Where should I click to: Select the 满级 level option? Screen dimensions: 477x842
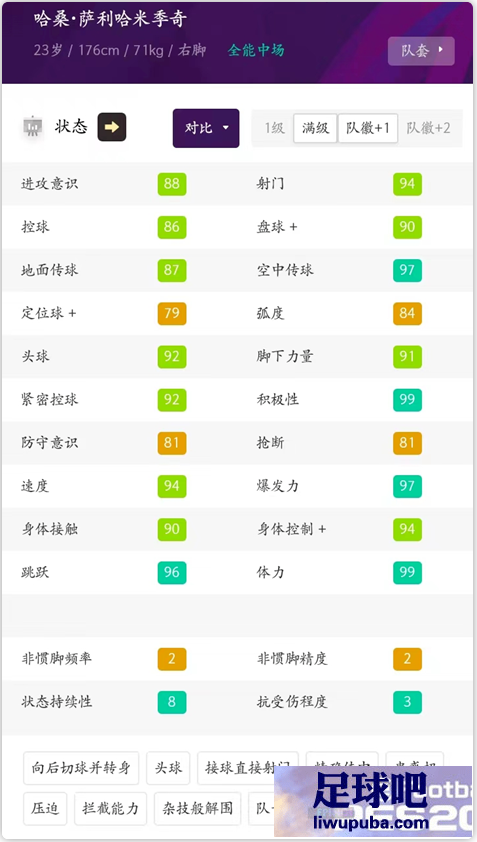pyautogui.click(x=315, y=128)
